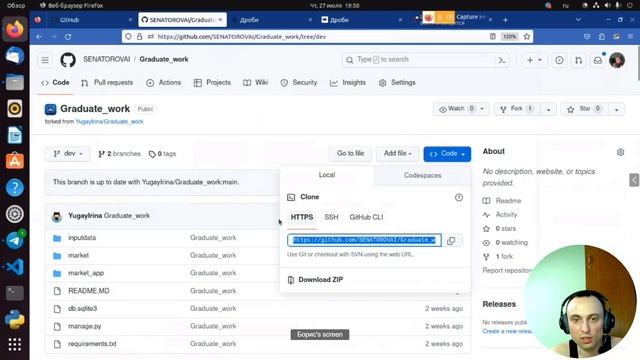Screen dimensions: 640x360
Task: Open the inputdata folder
Action: pyautogui.click(x=82, y=238)
